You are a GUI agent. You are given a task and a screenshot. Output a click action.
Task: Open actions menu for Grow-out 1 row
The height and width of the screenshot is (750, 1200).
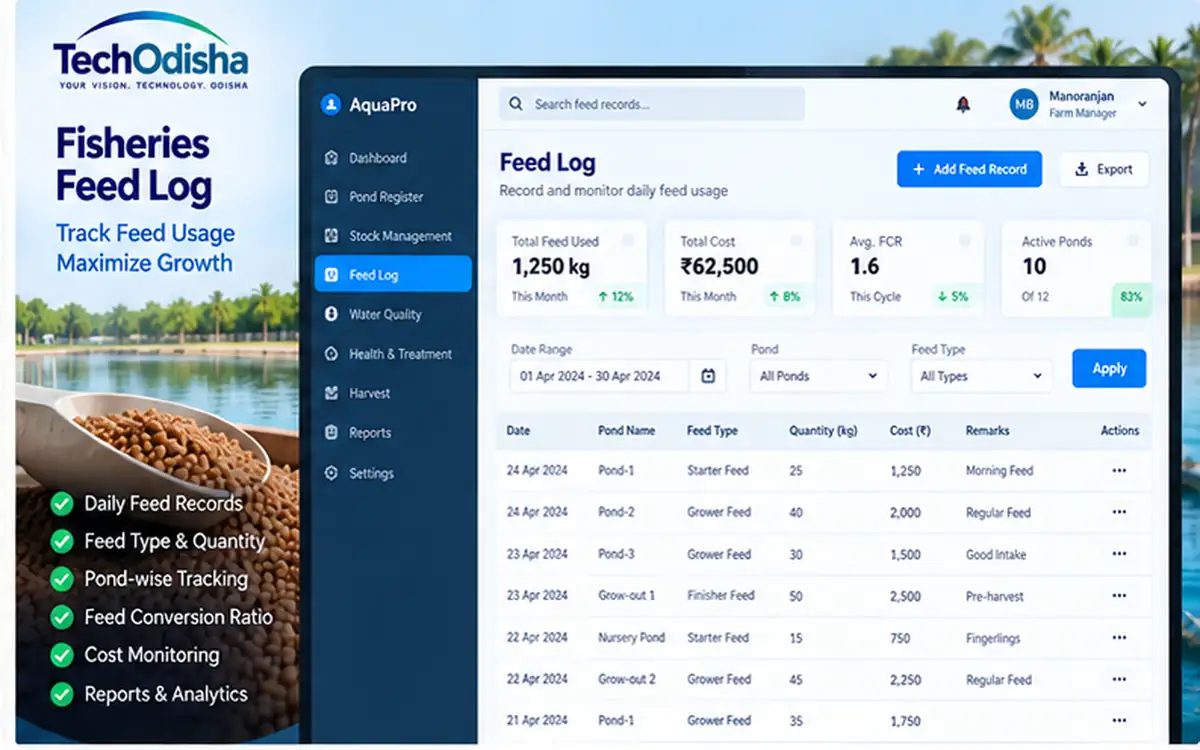1119,595
